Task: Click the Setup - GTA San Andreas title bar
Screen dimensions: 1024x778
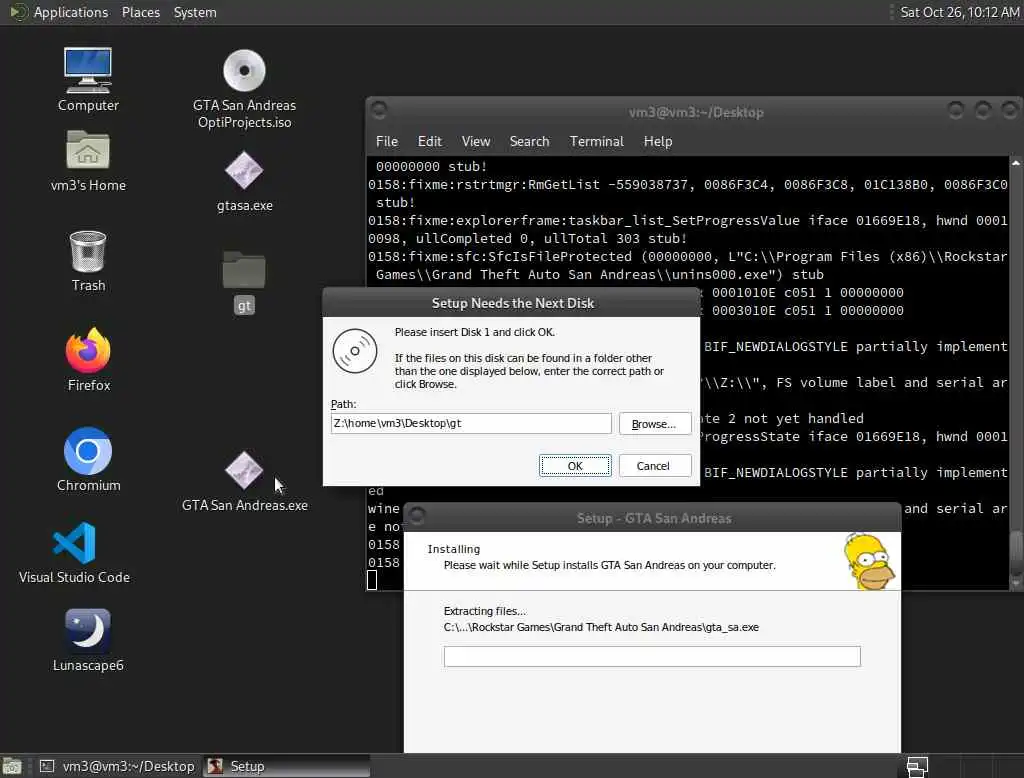Action: click(x=654, y=518)
